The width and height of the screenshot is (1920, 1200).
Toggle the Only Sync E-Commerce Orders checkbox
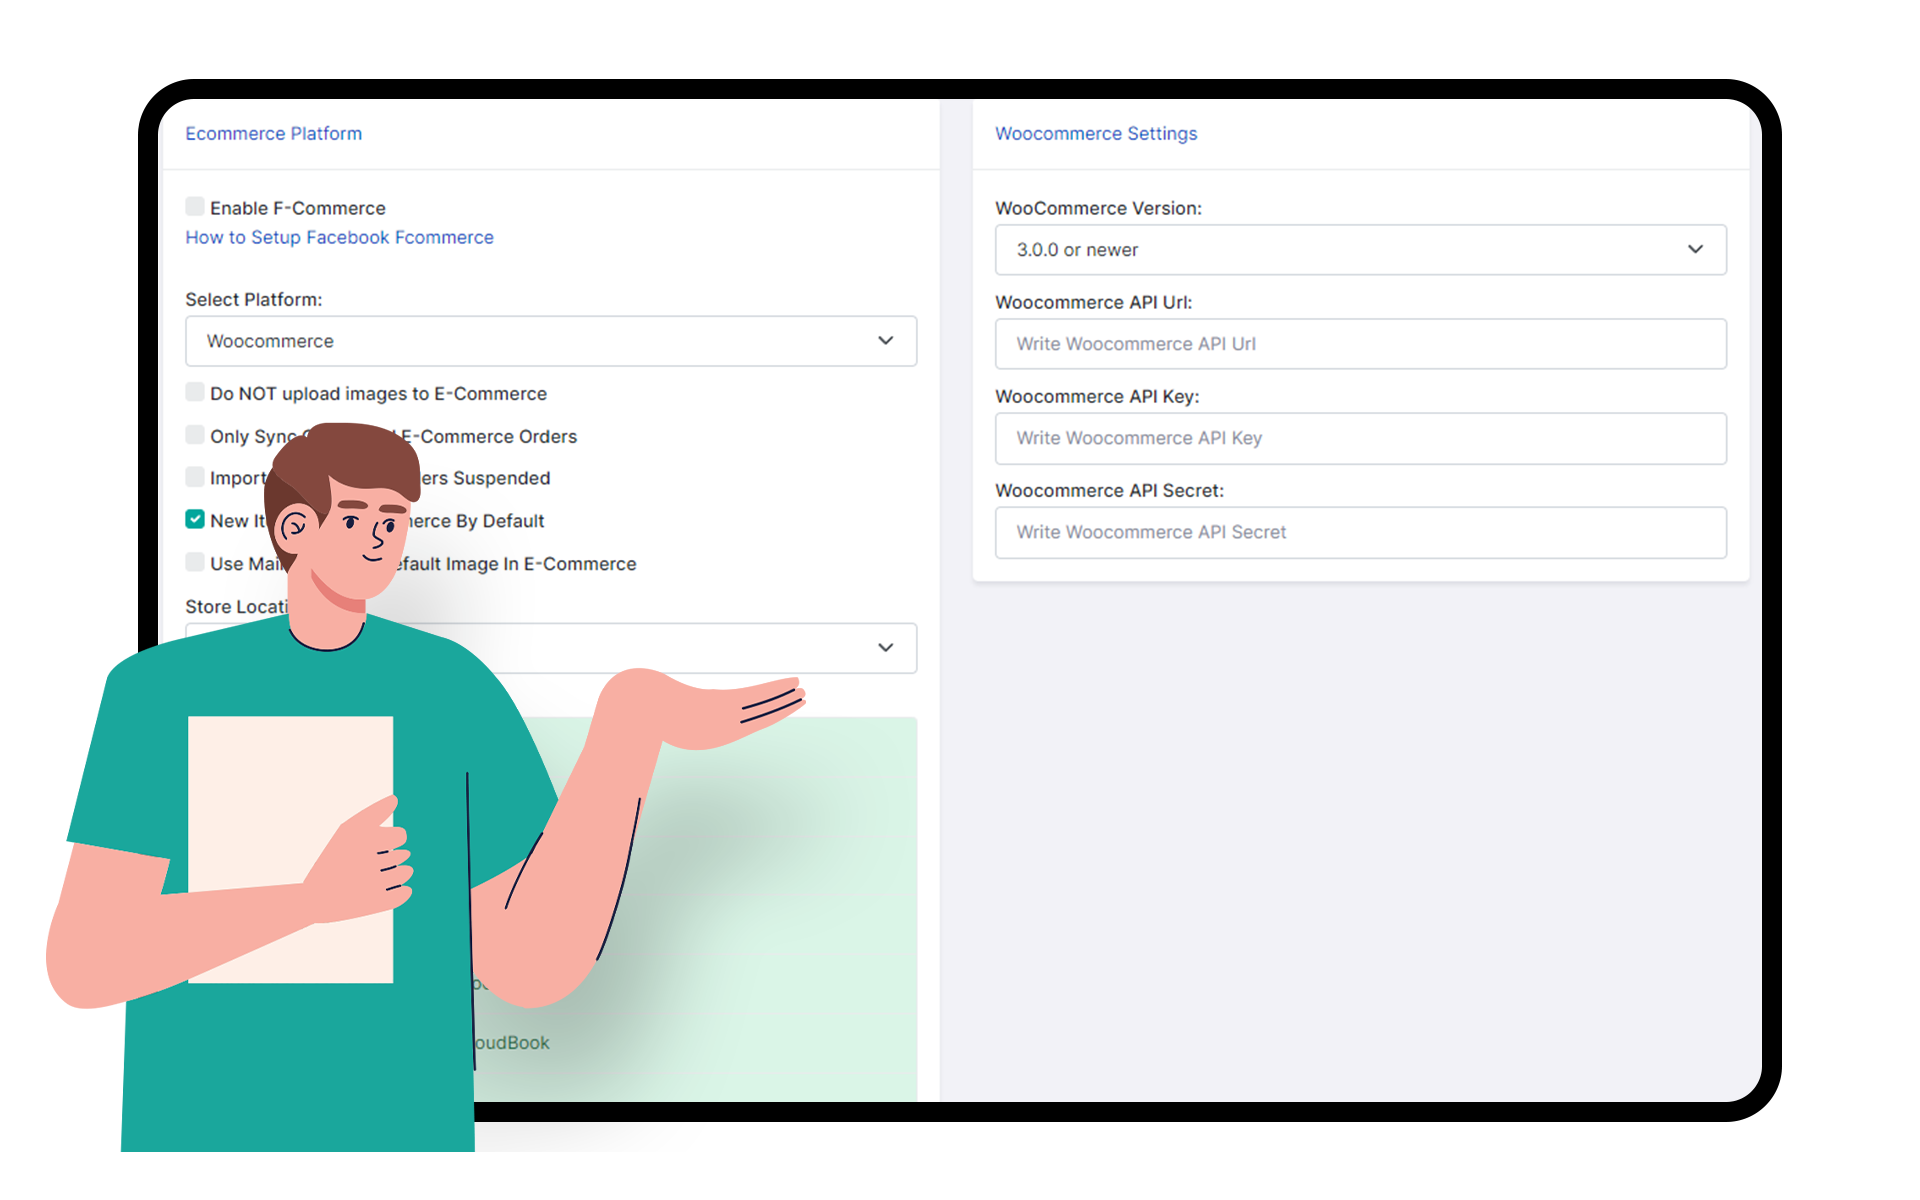click(x=195, y=435)
